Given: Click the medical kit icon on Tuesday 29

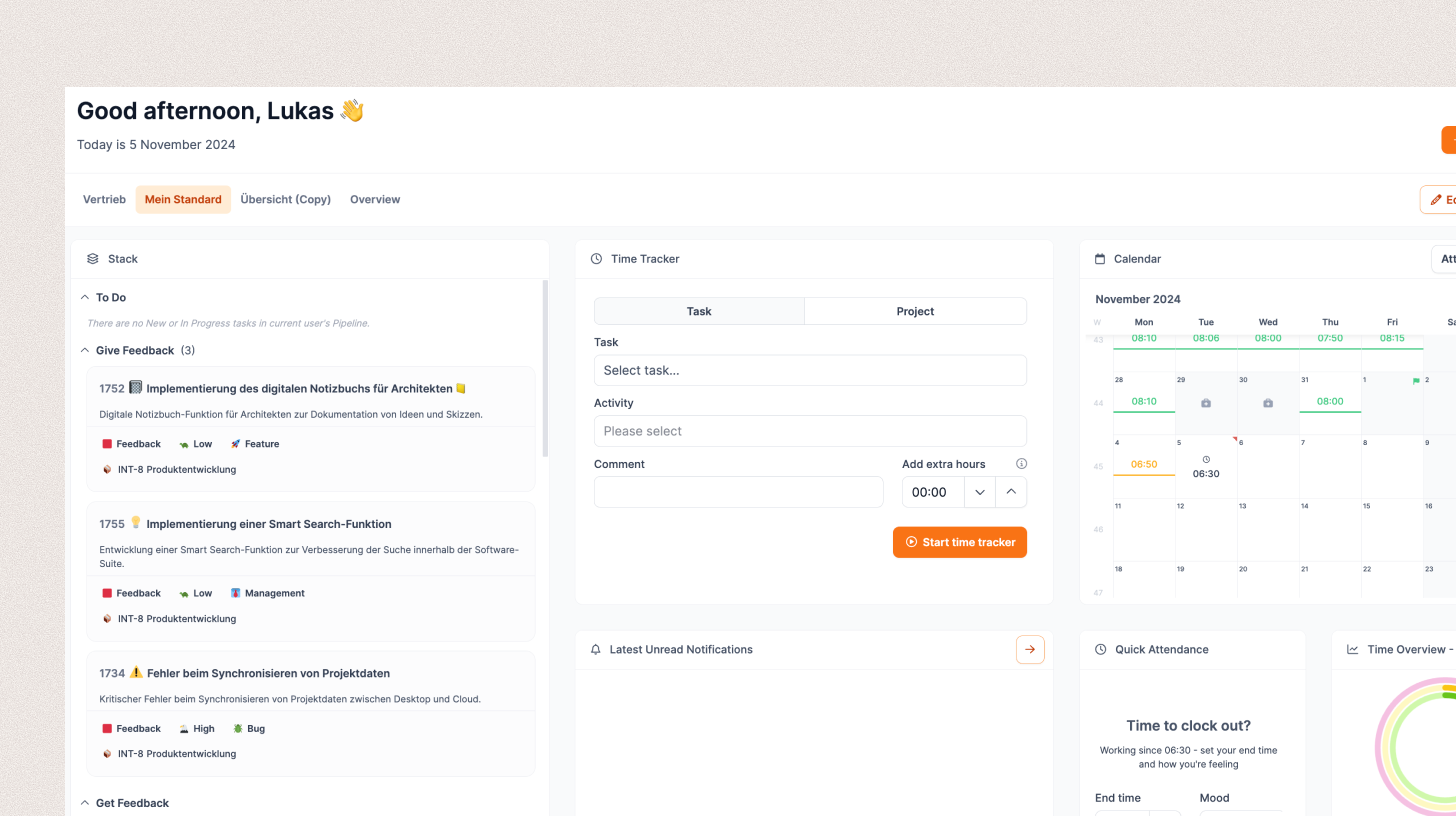Looking at the screenshot, I should click(1206, 403).
